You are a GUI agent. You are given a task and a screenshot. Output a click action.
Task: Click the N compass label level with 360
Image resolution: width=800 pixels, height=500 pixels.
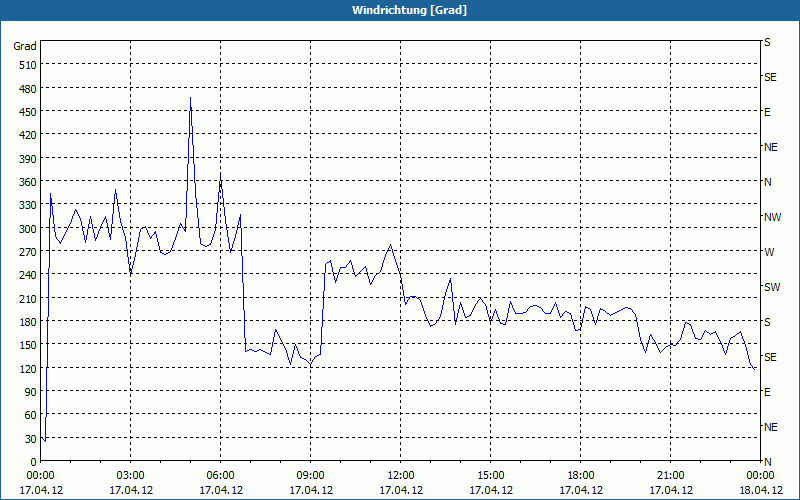coord(767,182)
